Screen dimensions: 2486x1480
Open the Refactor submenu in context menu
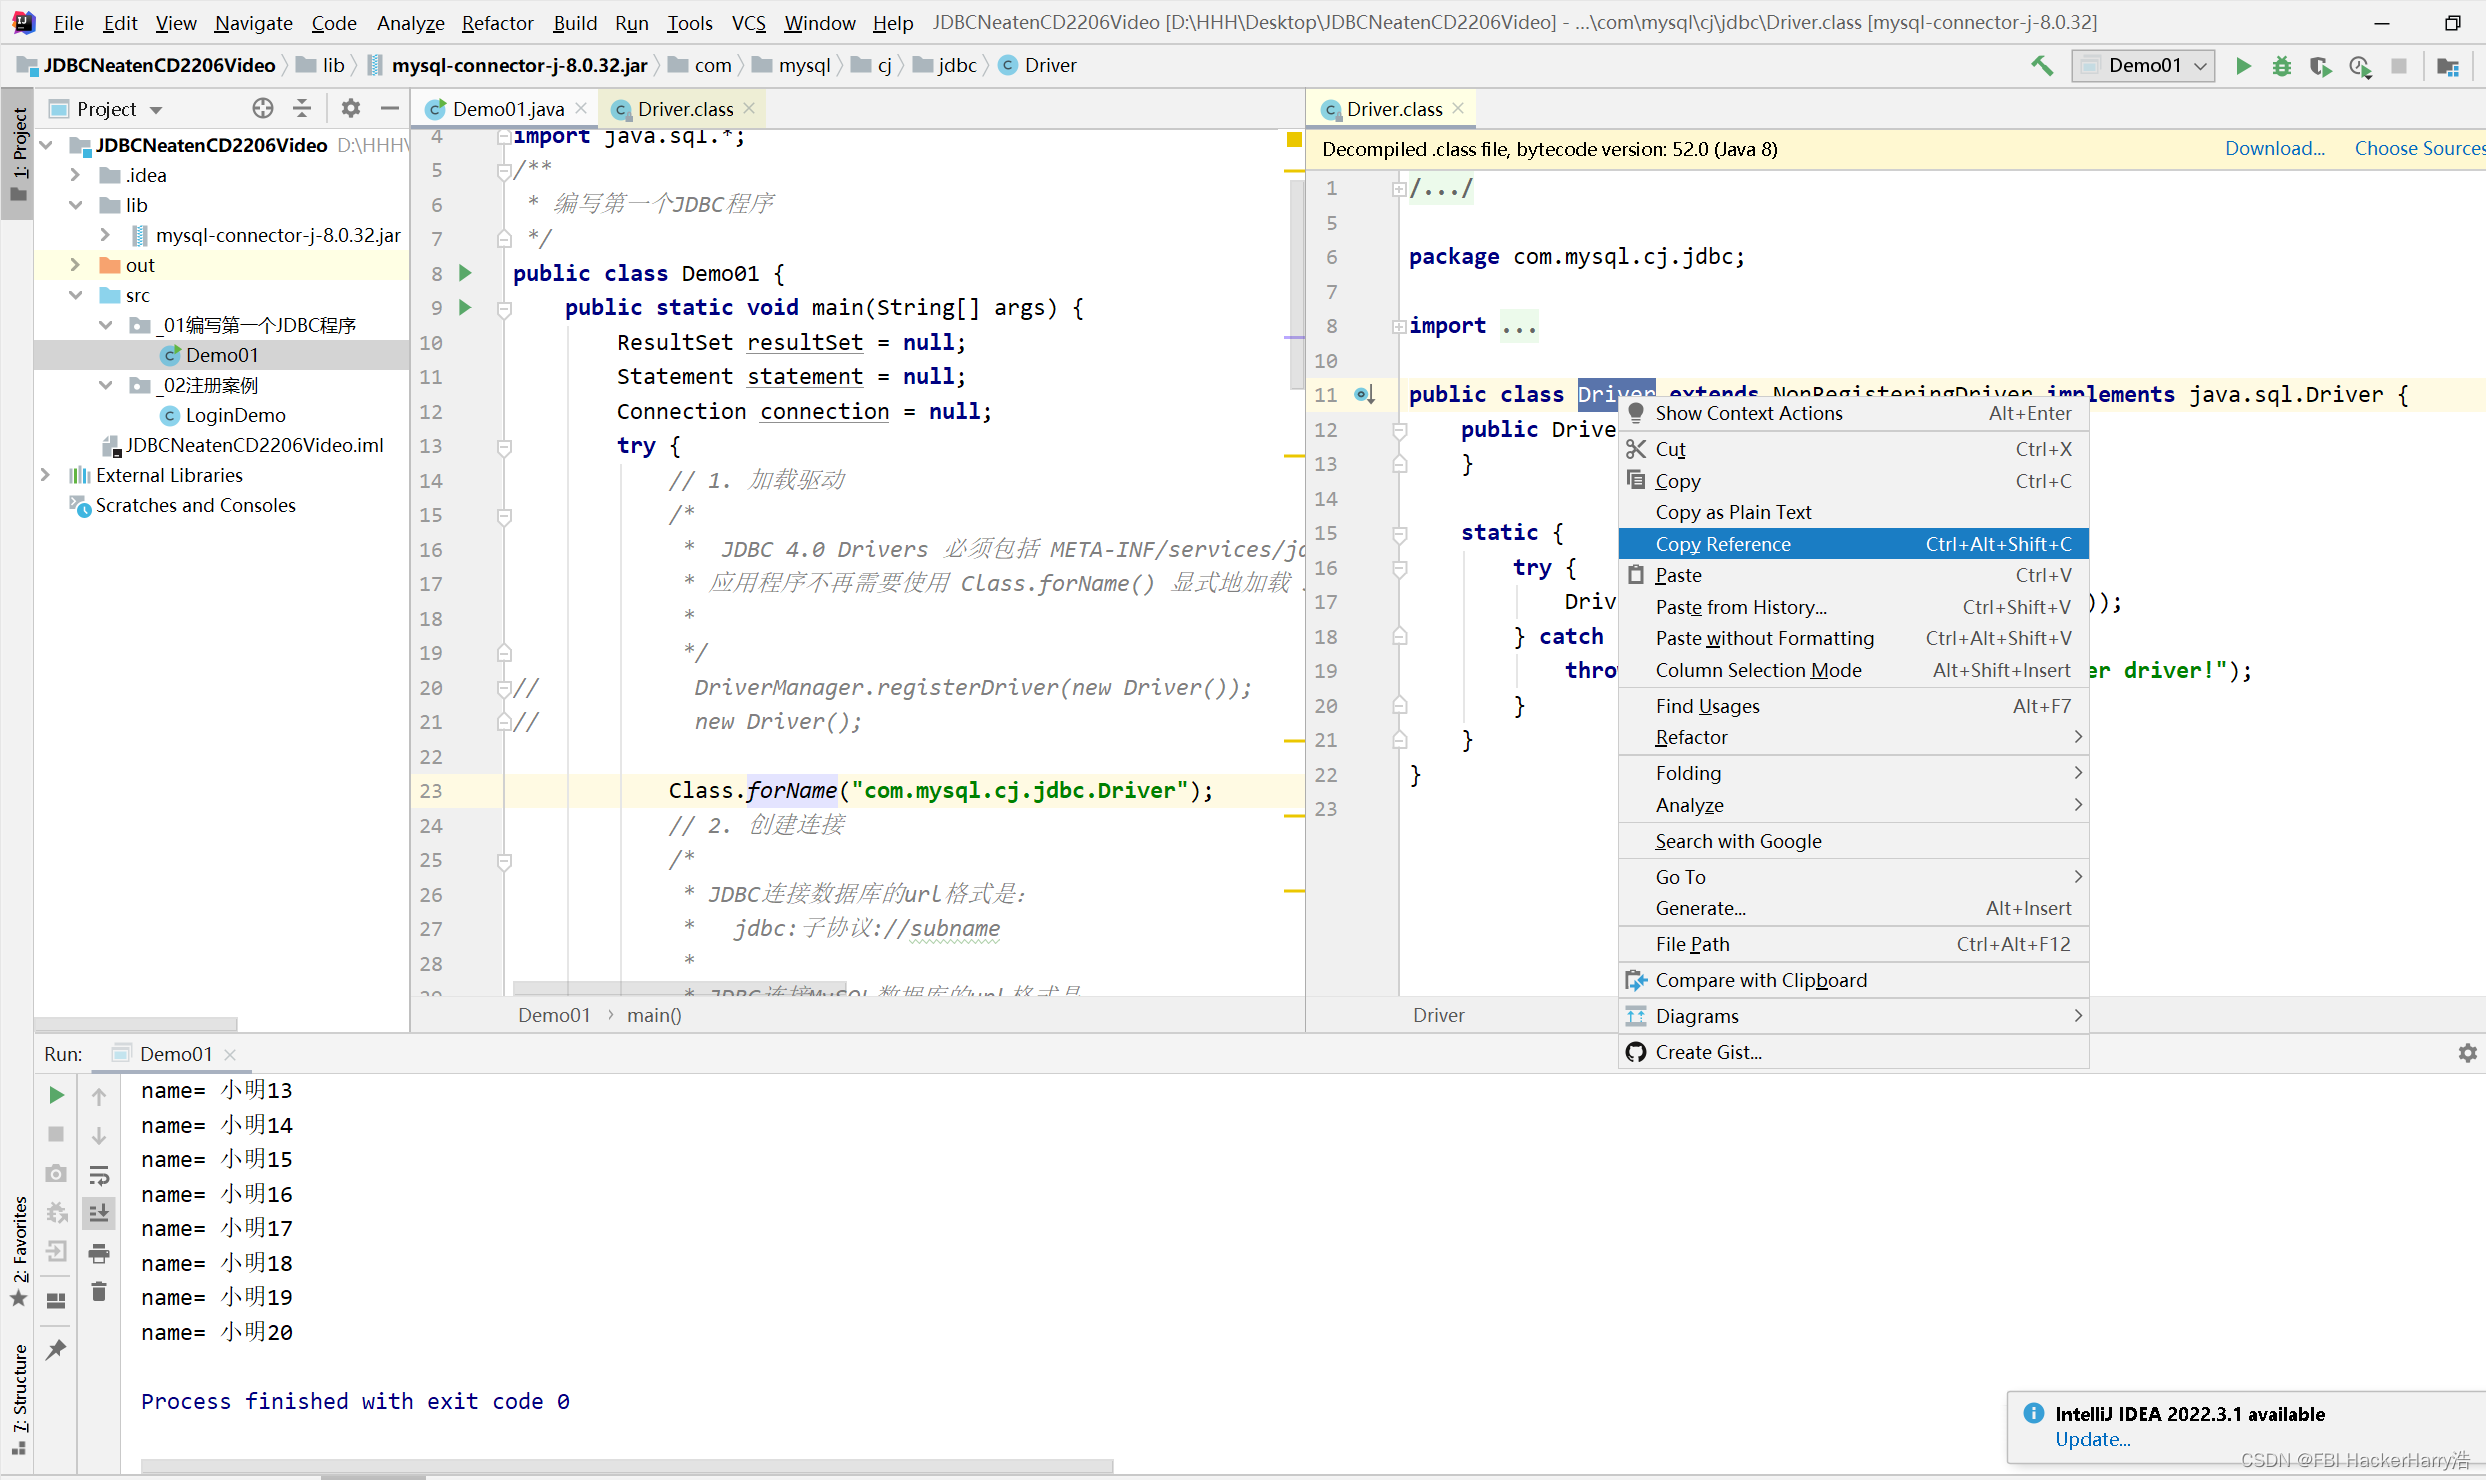coord(1853,737)
